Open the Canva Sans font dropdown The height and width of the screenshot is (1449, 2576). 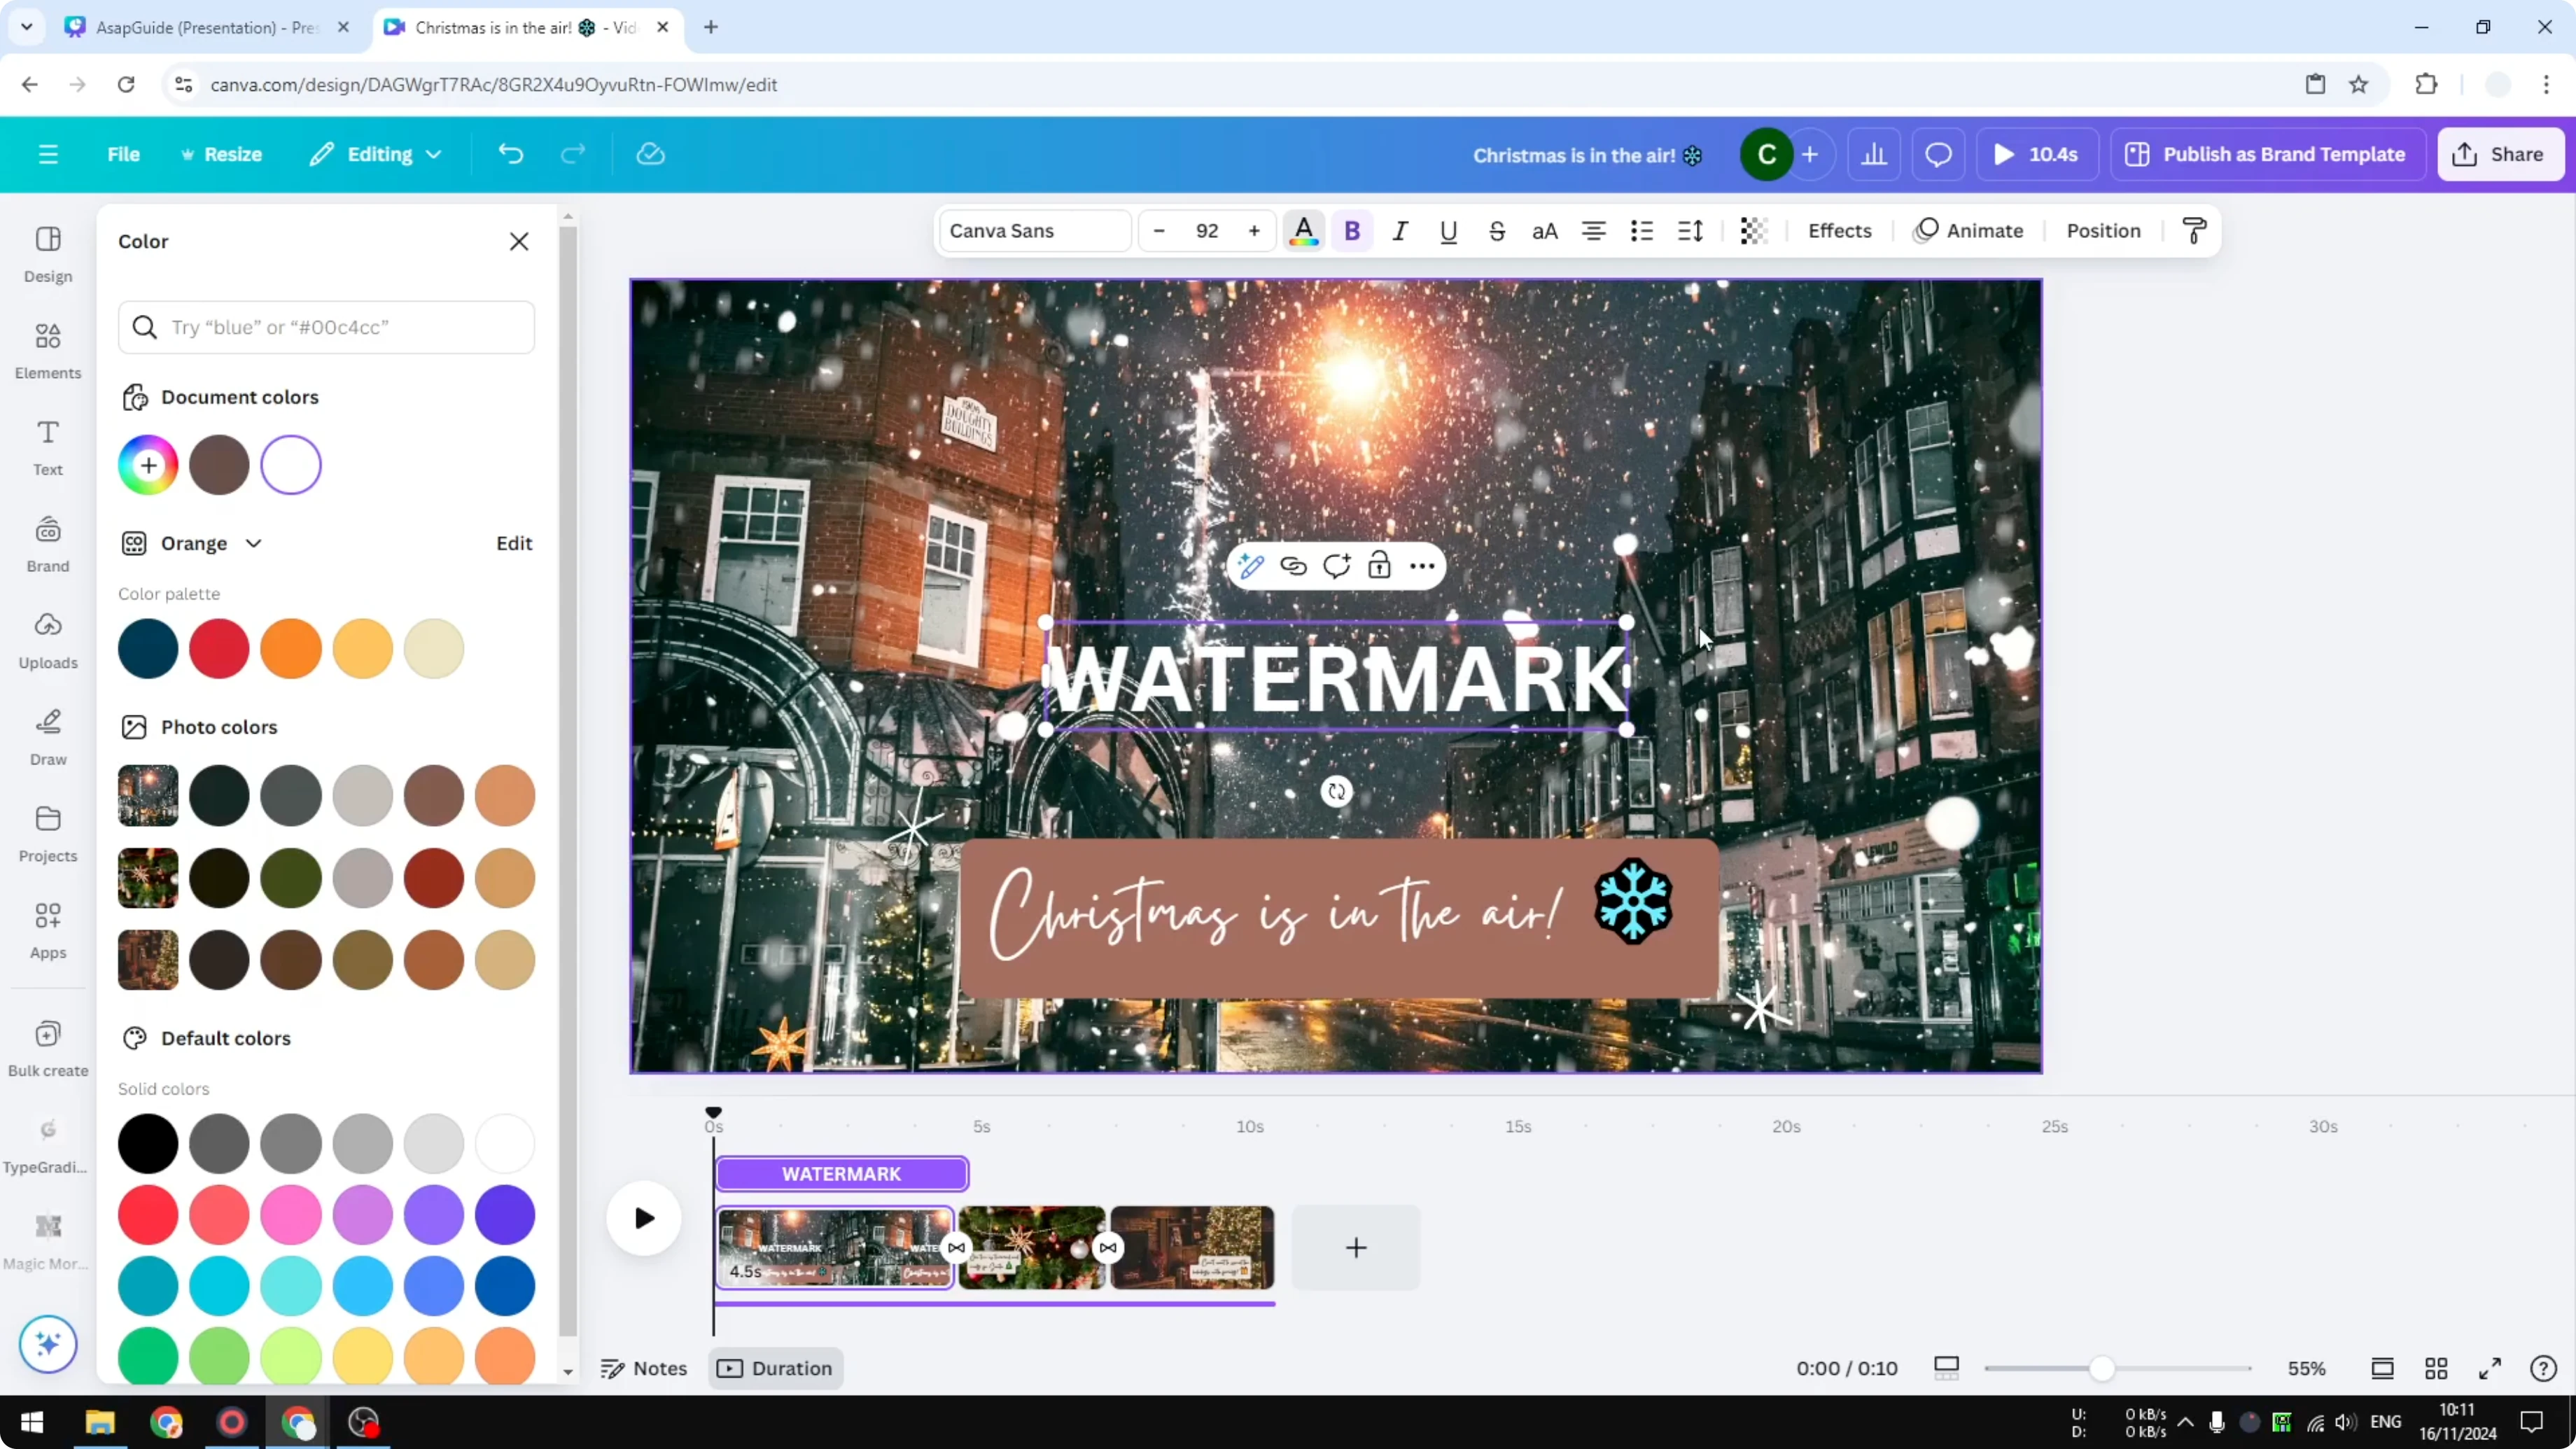pos(1034,230)
